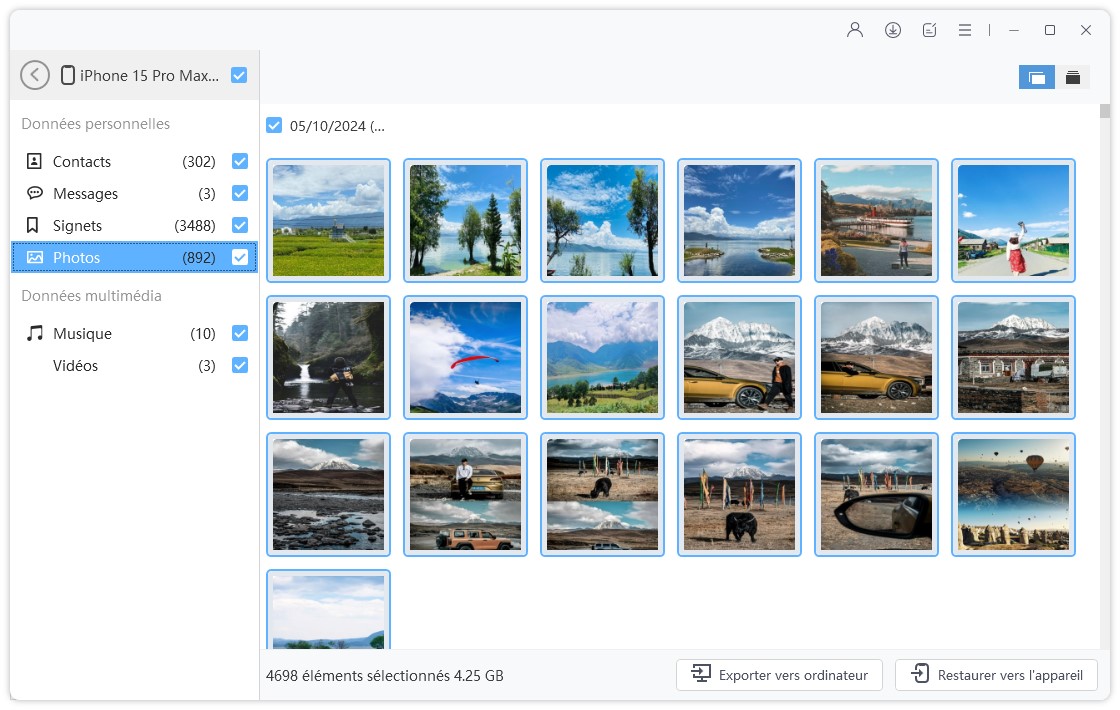
Task: Click the Contacts count (302)
Action: point(199,161)
